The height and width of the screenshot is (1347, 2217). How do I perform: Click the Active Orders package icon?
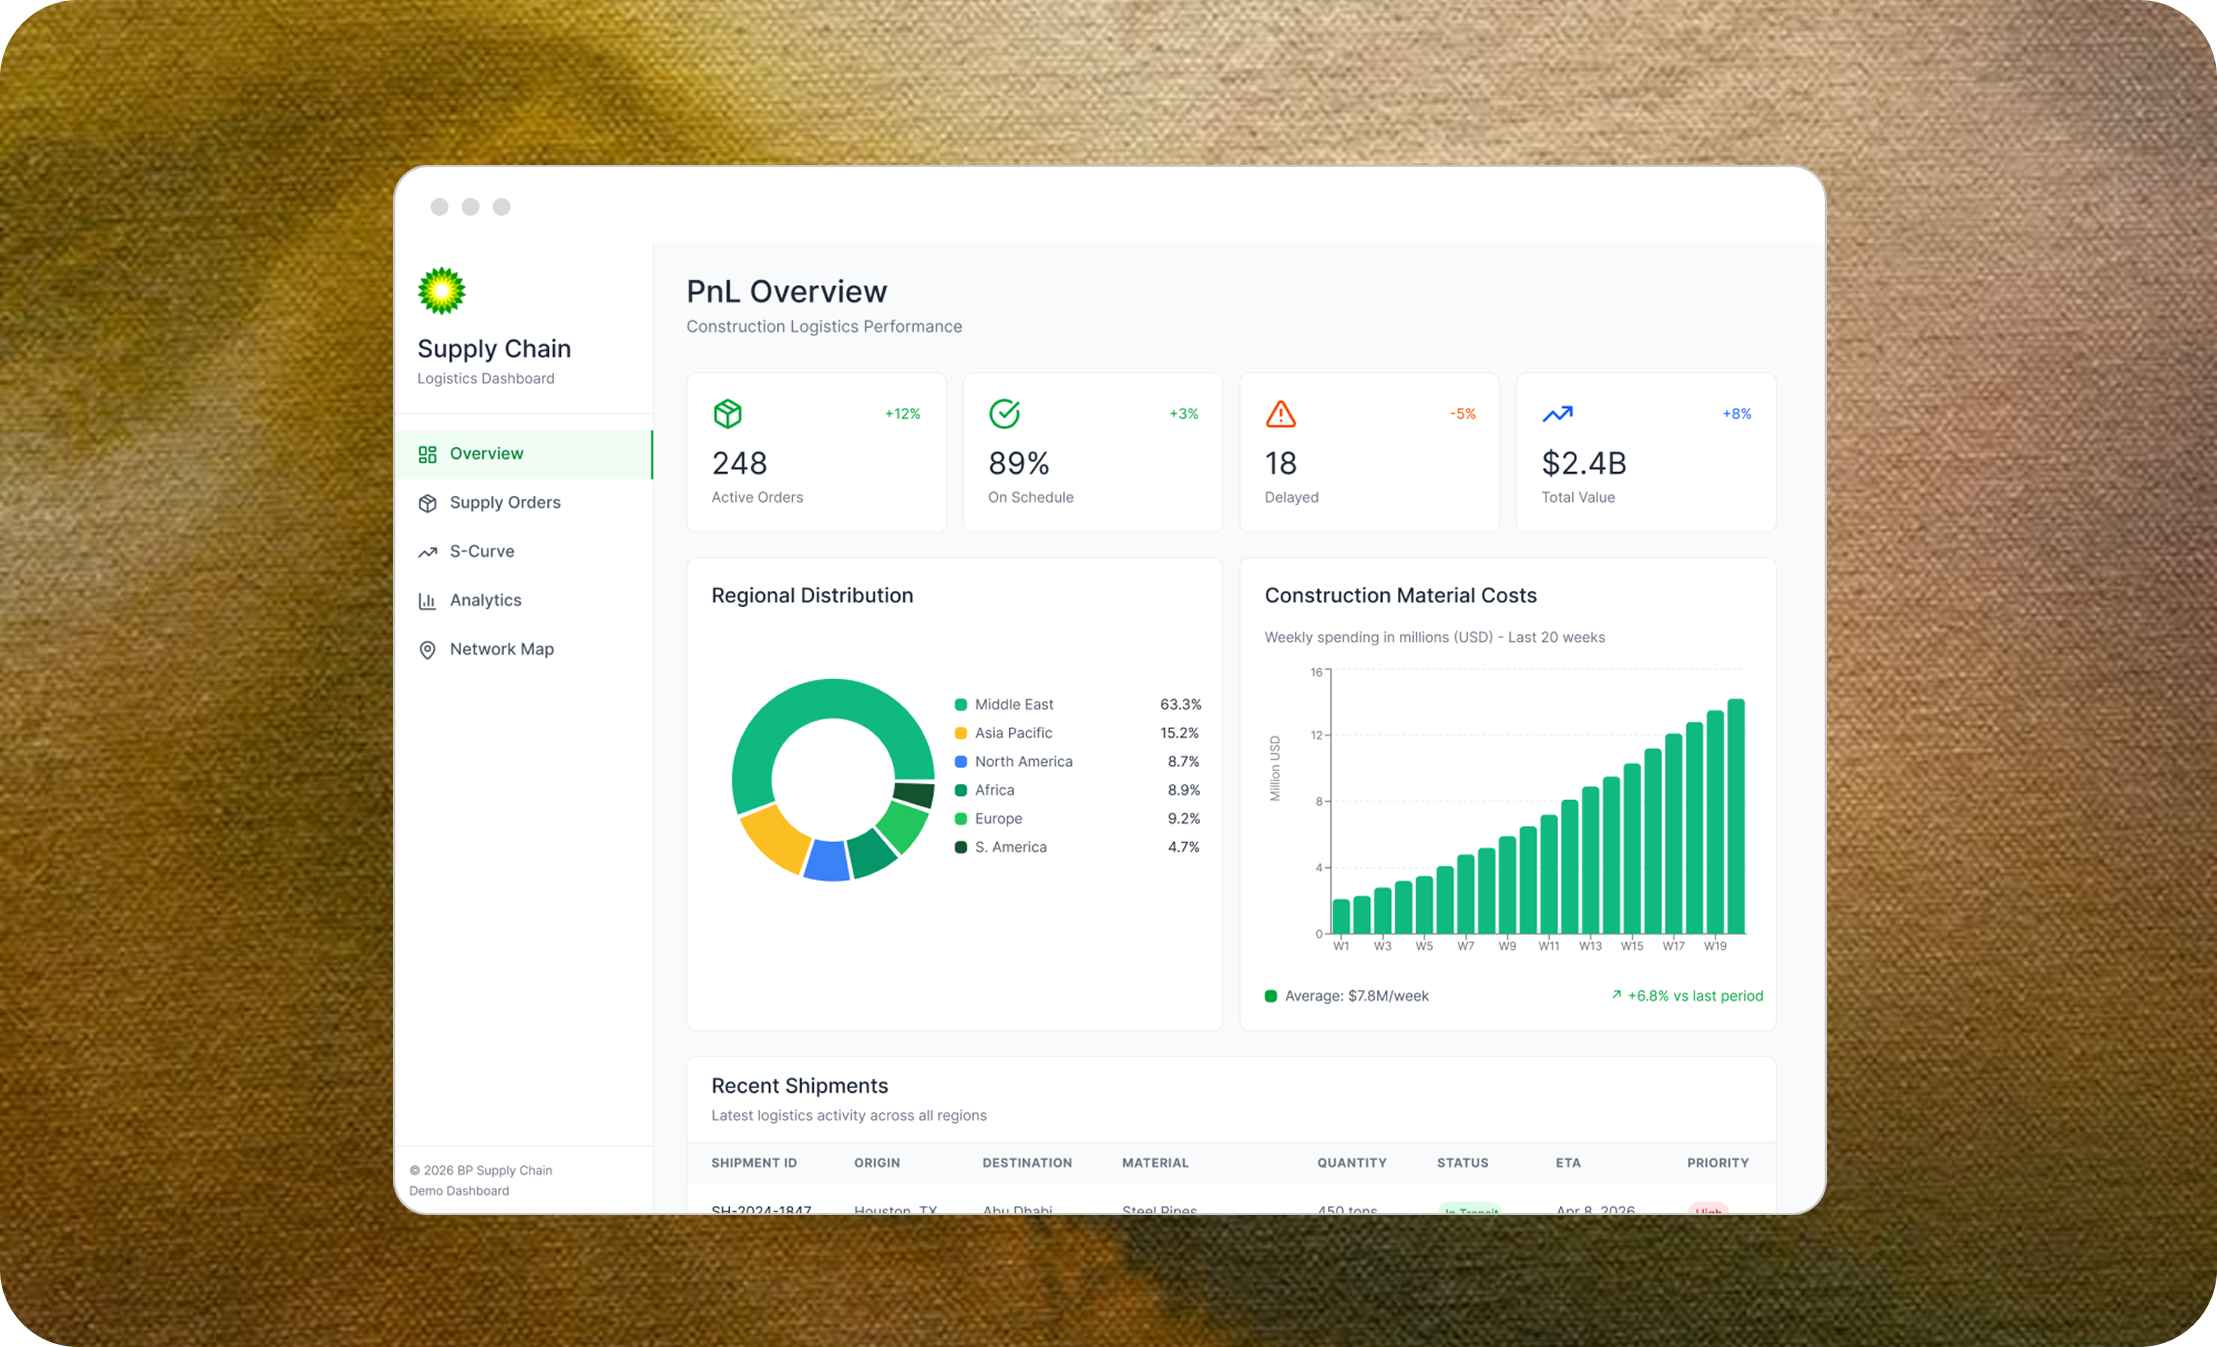tap(728, 414)
